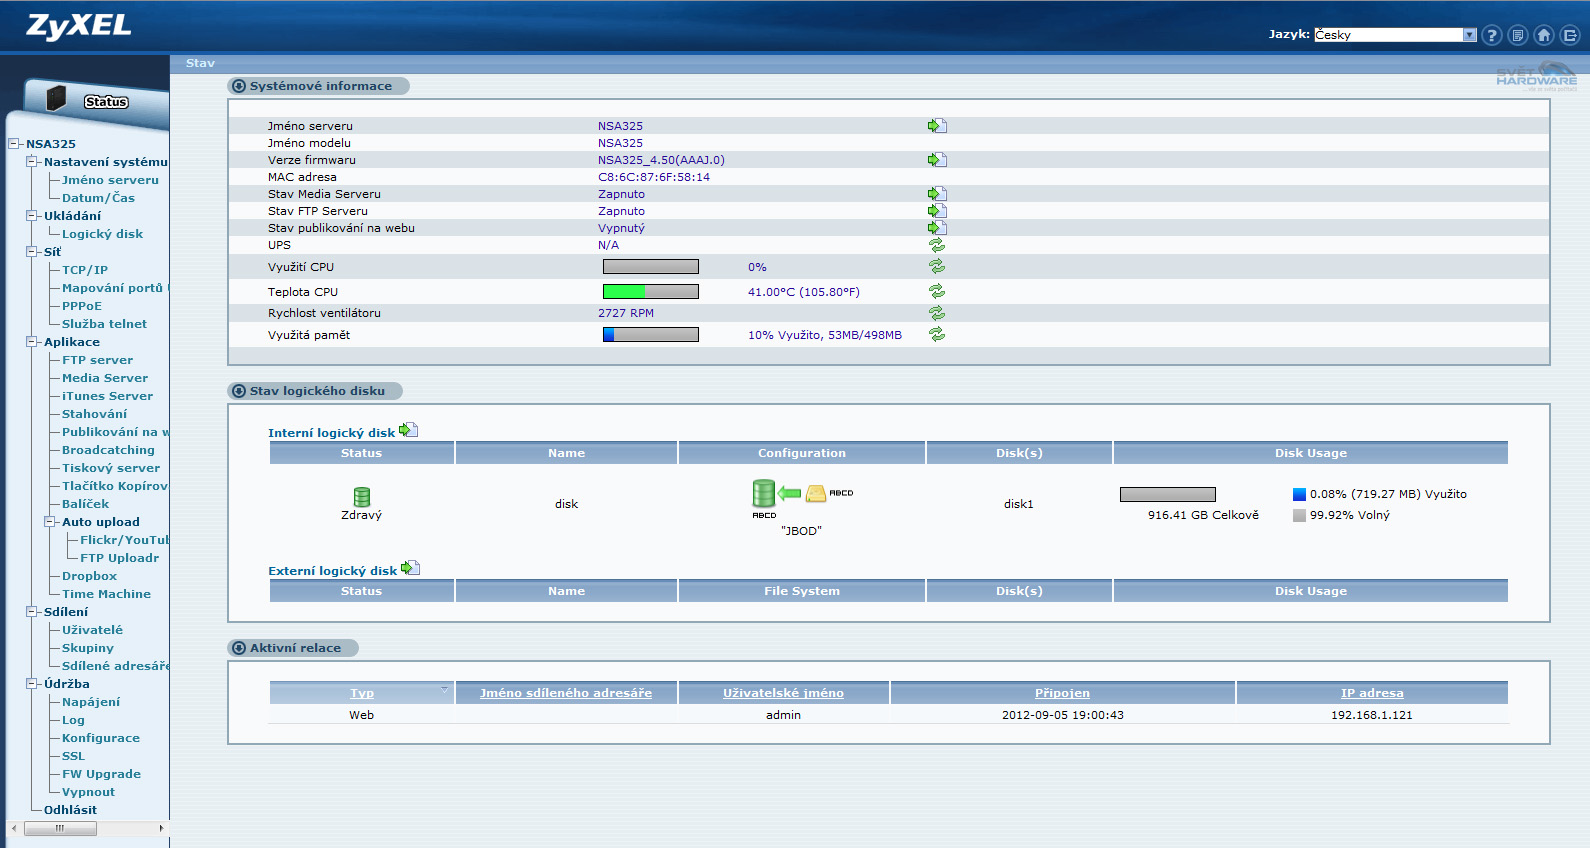Click icon beside Externí logický disk
The width and height of the screenshot is (1590, 848).
click(x=410, y=568)
